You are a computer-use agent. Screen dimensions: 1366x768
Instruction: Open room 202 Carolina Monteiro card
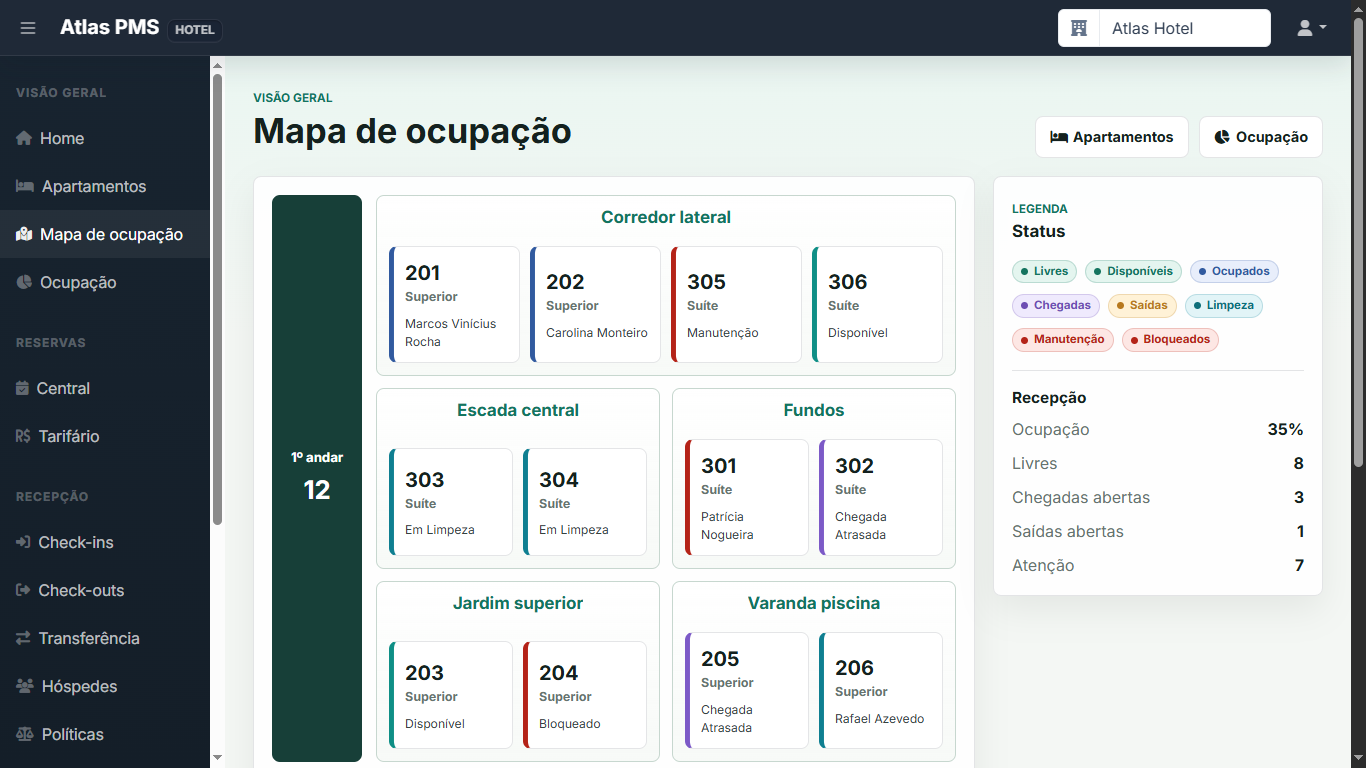click(595, 304)
